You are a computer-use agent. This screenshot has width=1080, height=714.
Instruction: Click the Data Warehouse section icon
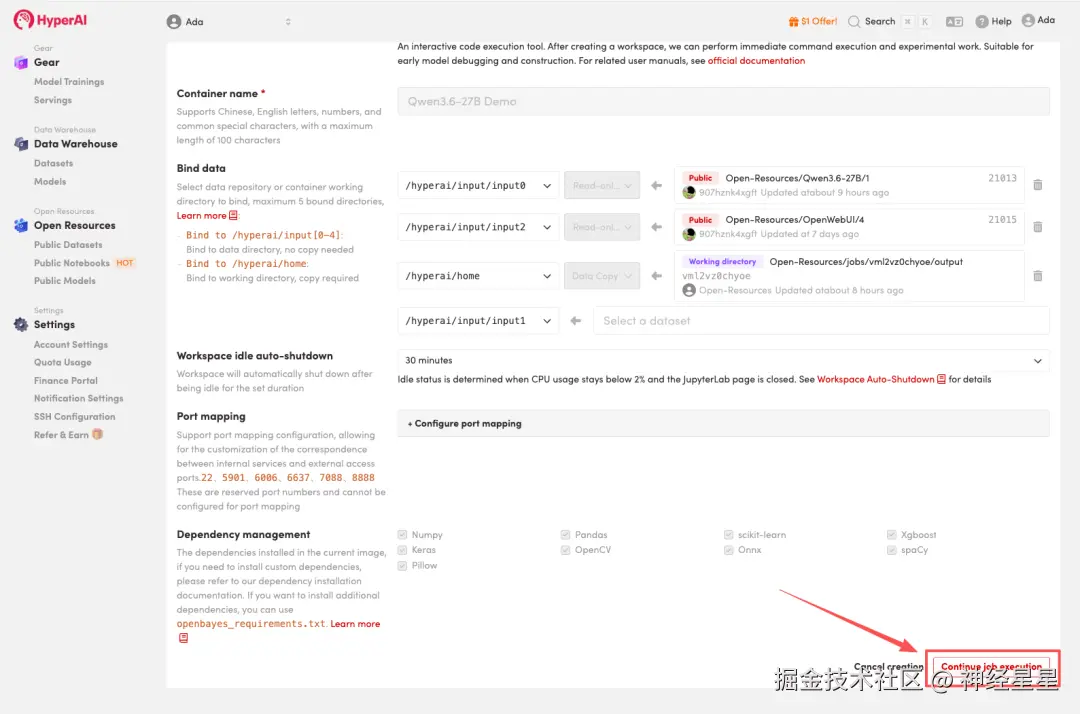coord(21,144)
